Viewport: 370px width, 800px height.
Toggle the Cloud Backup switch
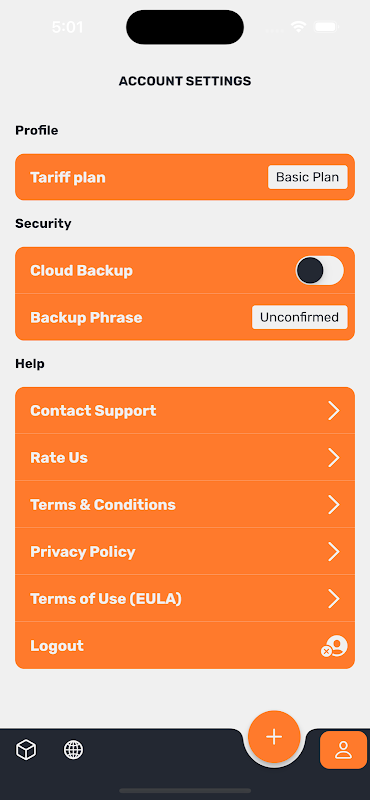pyautogui.click(x=319, y=270)
